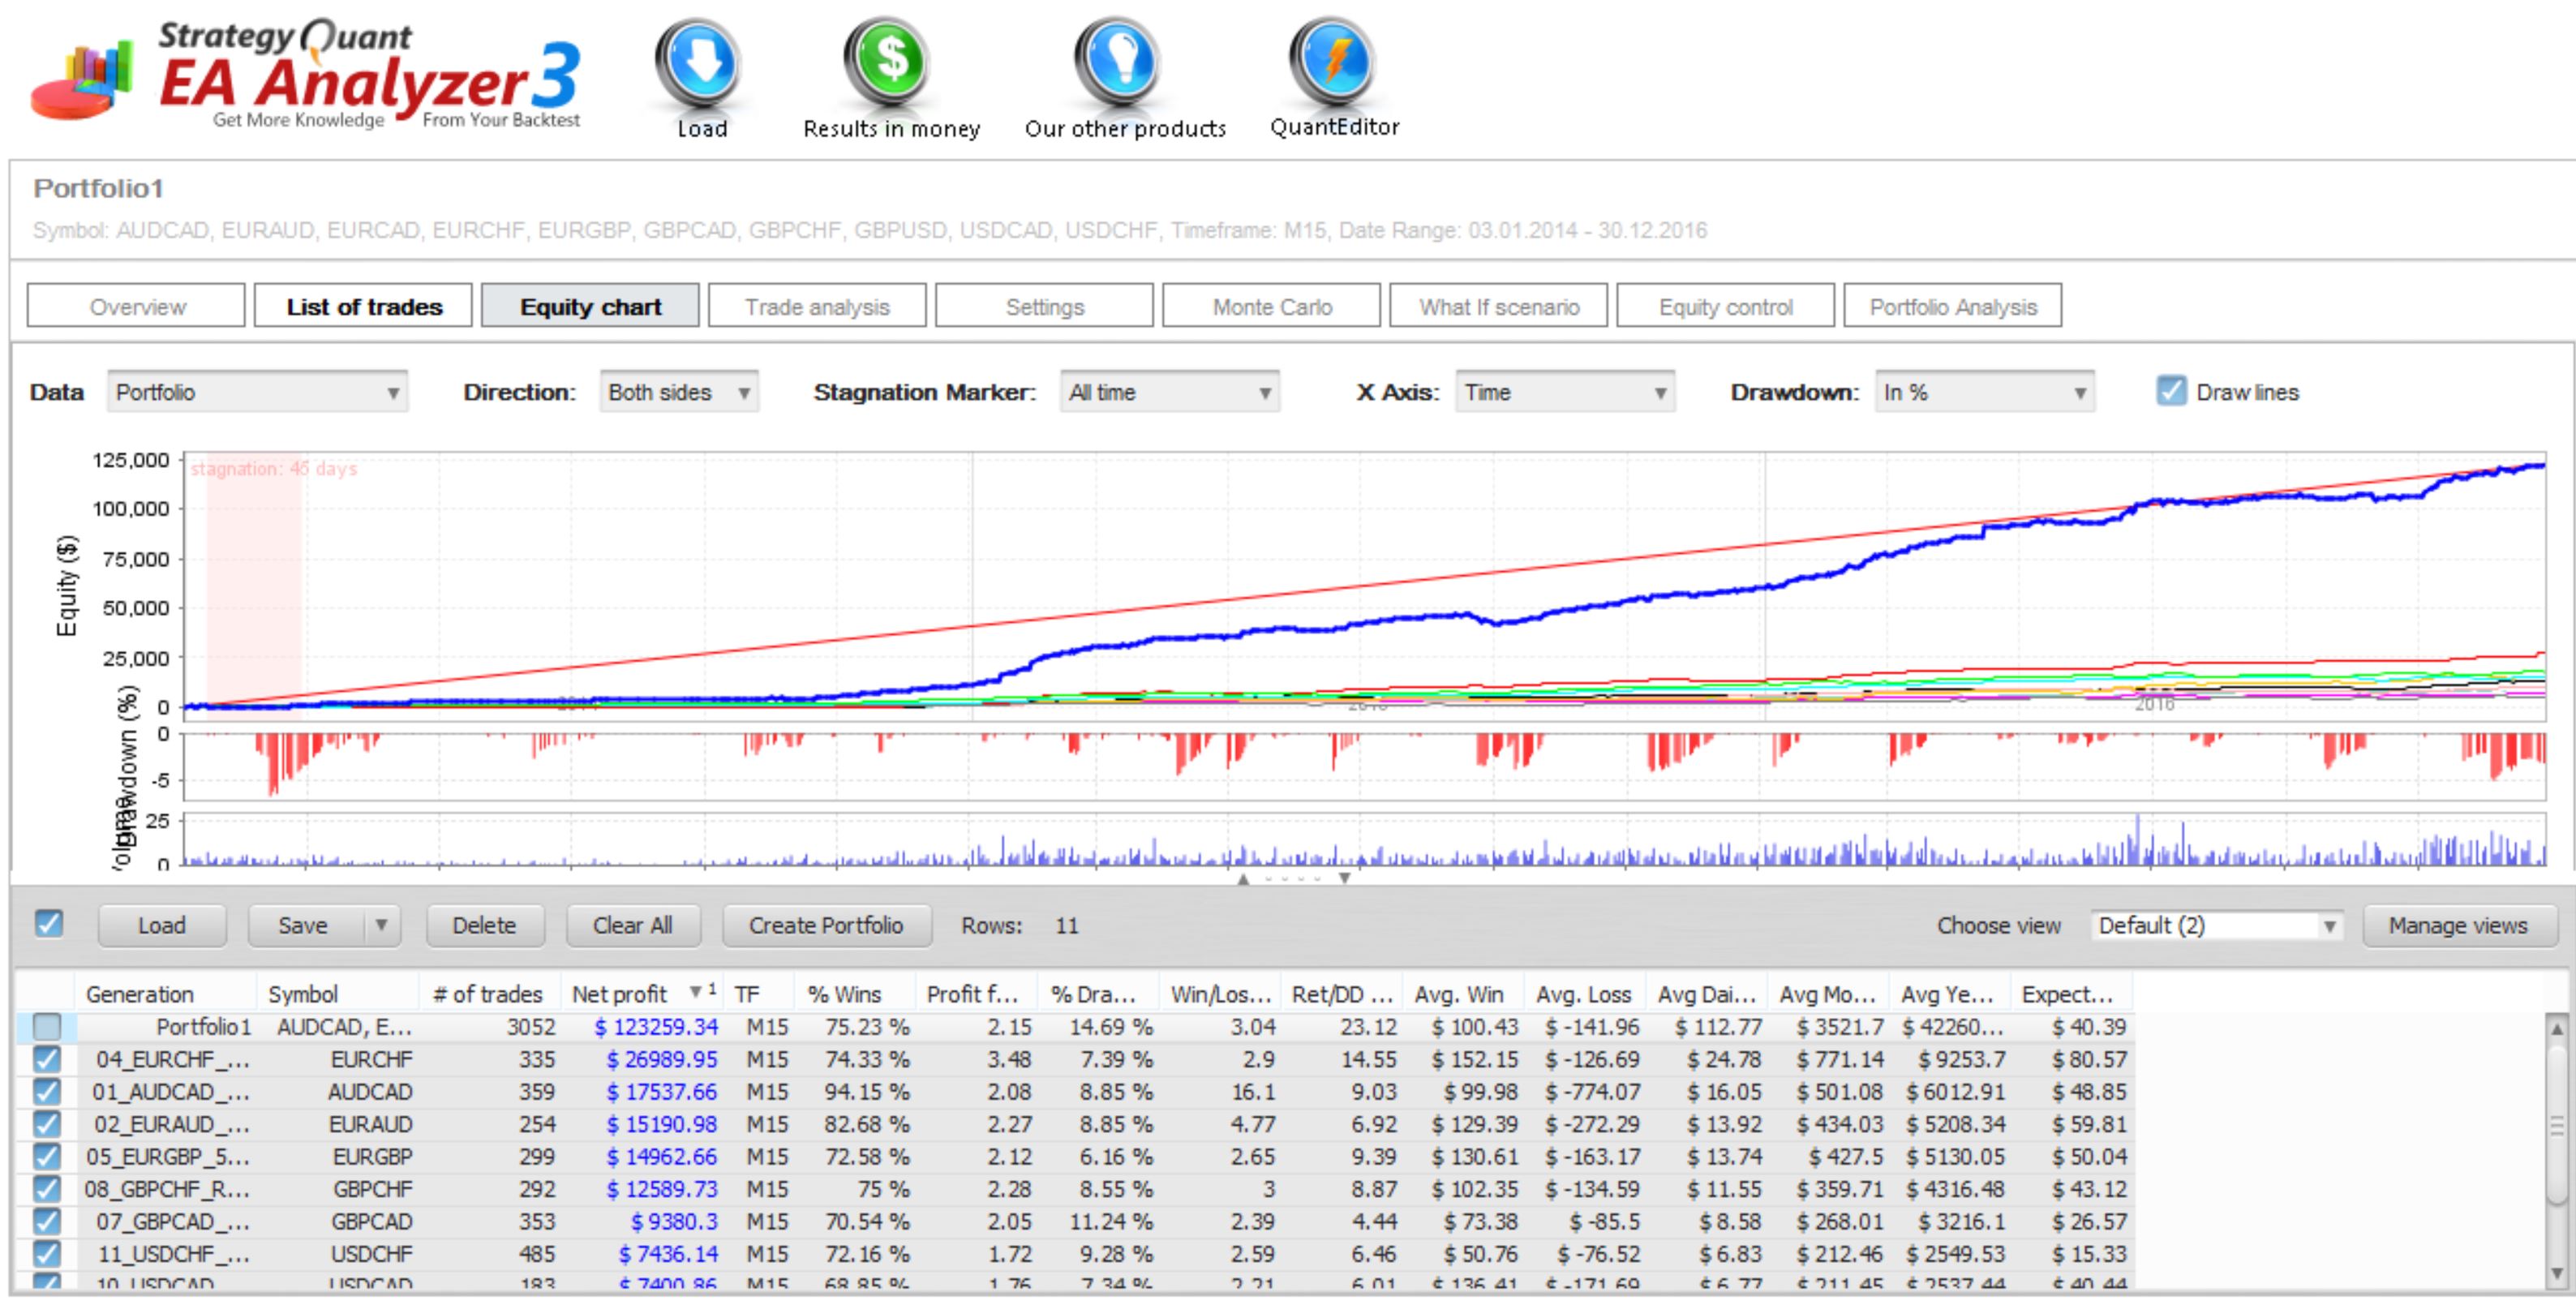Click the table scrollbar up arrow
This screenshot has width=2576, height=1305.
pyautogui.click(x=2557, y=1027)
